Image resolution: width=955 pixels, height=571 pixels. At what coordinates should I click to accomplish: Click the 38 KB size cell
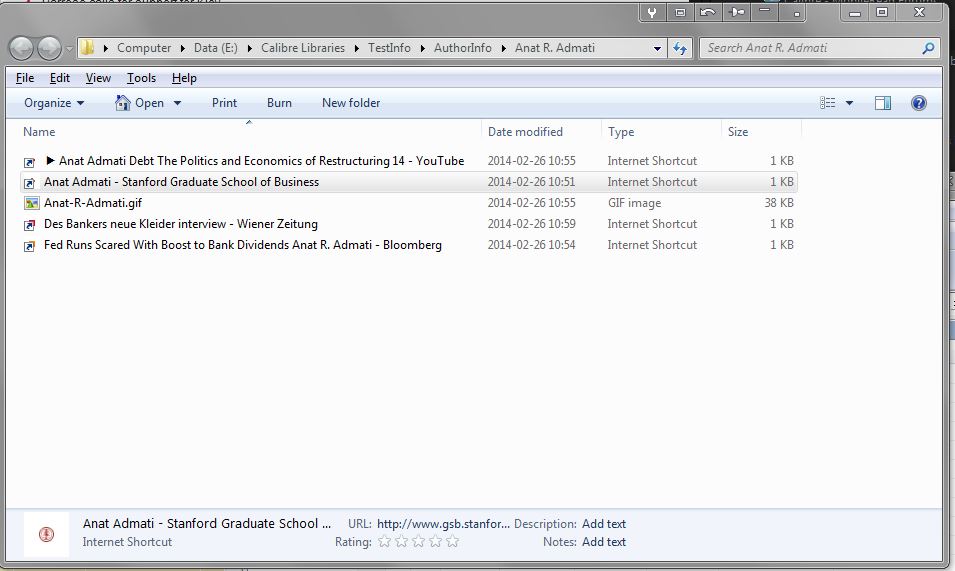coord(779,203)
